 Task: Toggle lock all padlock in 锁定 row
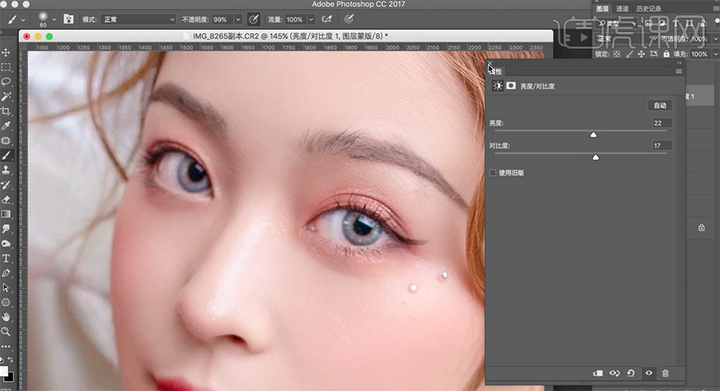click(x=666, y=54)
